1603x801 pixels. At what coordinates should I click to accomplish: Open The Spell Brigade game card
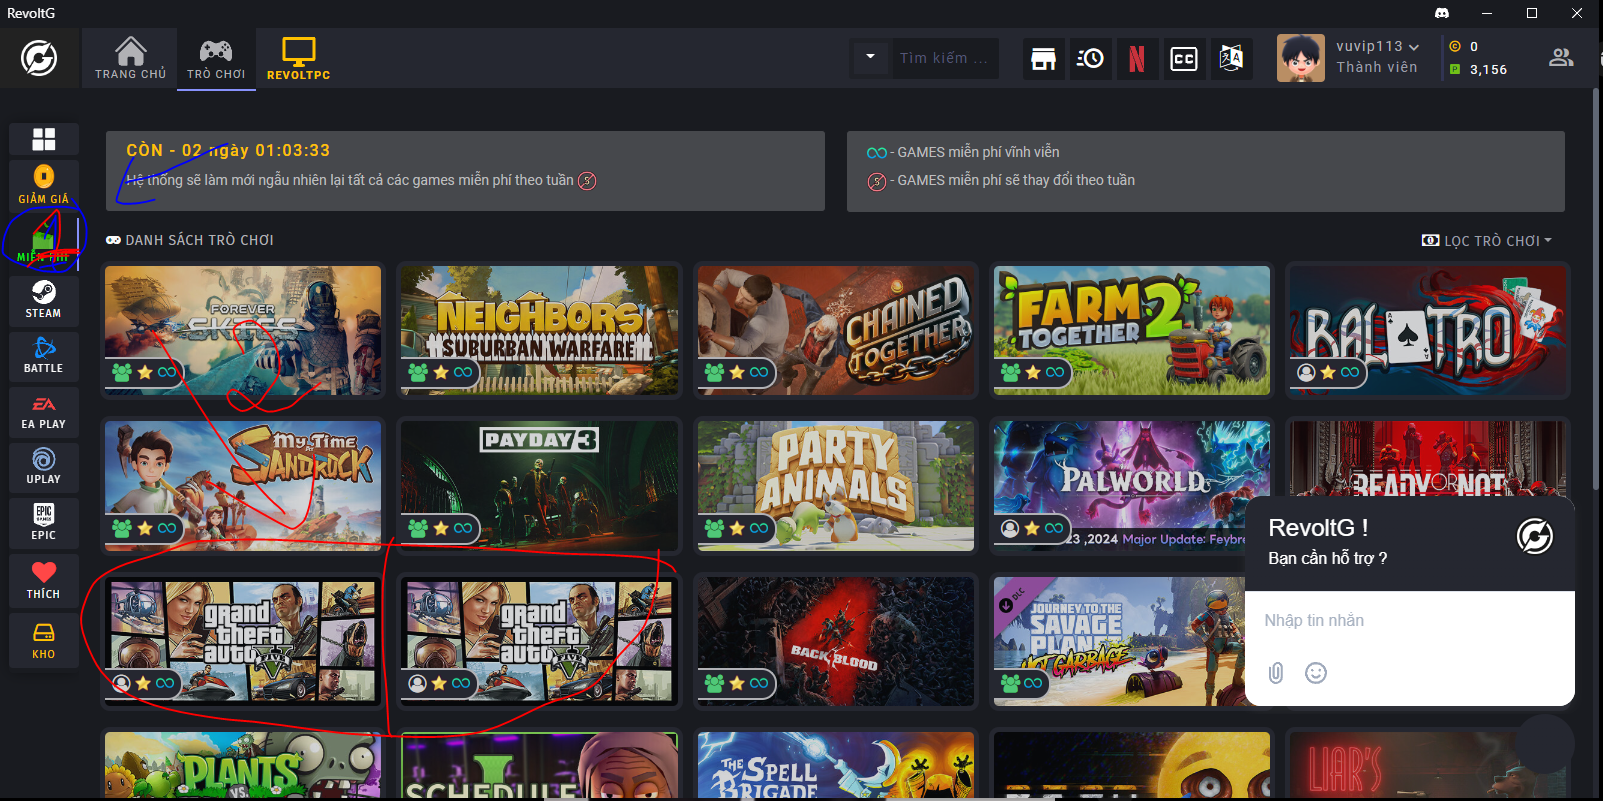coord(835,765)
